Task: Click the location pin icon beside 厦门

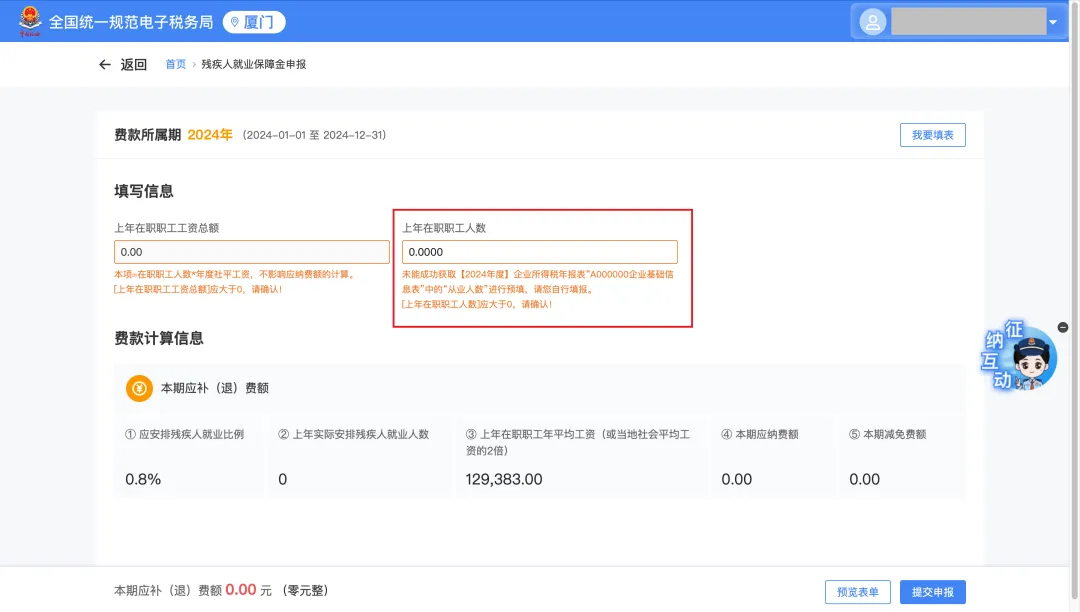Action: [235, 22]
